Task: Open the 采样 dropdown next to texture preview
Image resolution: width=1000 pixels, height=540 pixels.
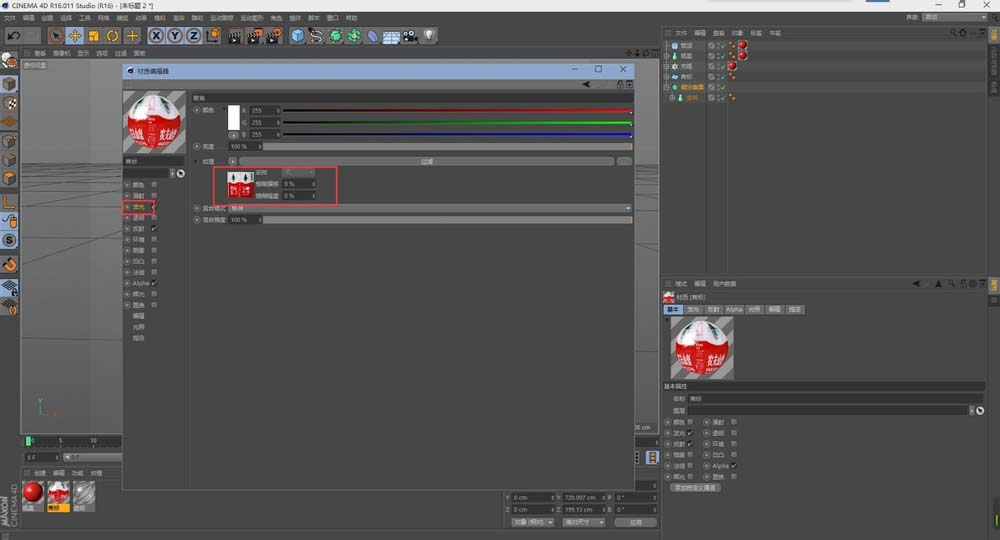Action: [300, 173]
